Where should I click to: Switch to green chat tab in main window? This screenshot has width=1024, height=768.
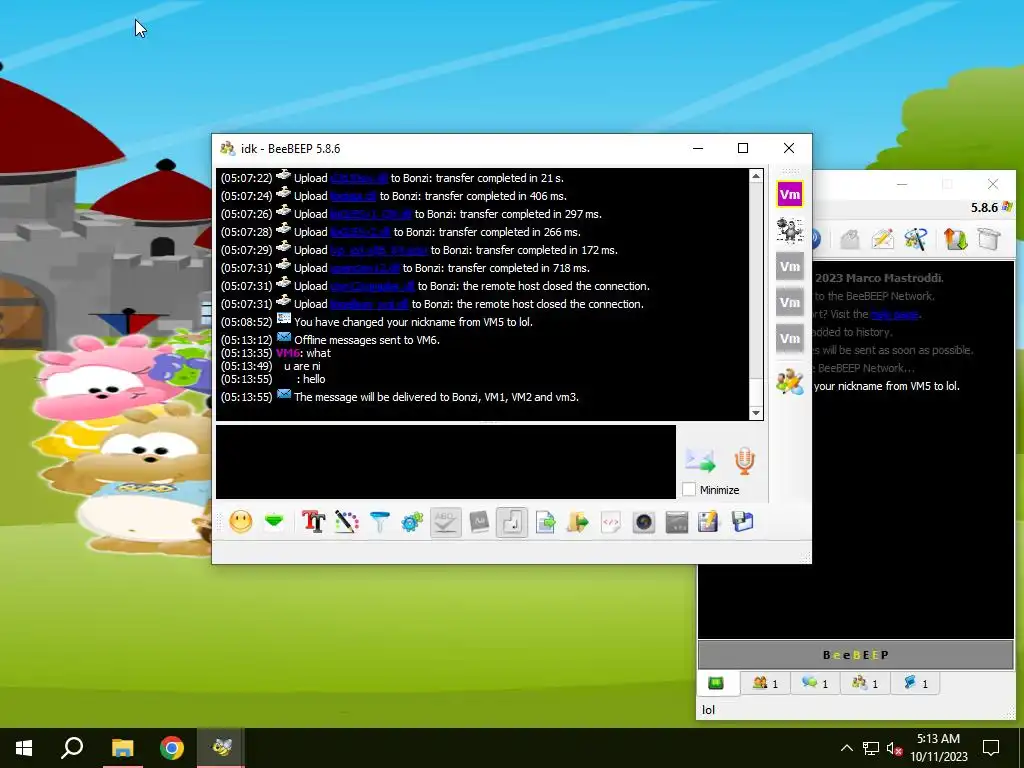[x=716, y=683]
